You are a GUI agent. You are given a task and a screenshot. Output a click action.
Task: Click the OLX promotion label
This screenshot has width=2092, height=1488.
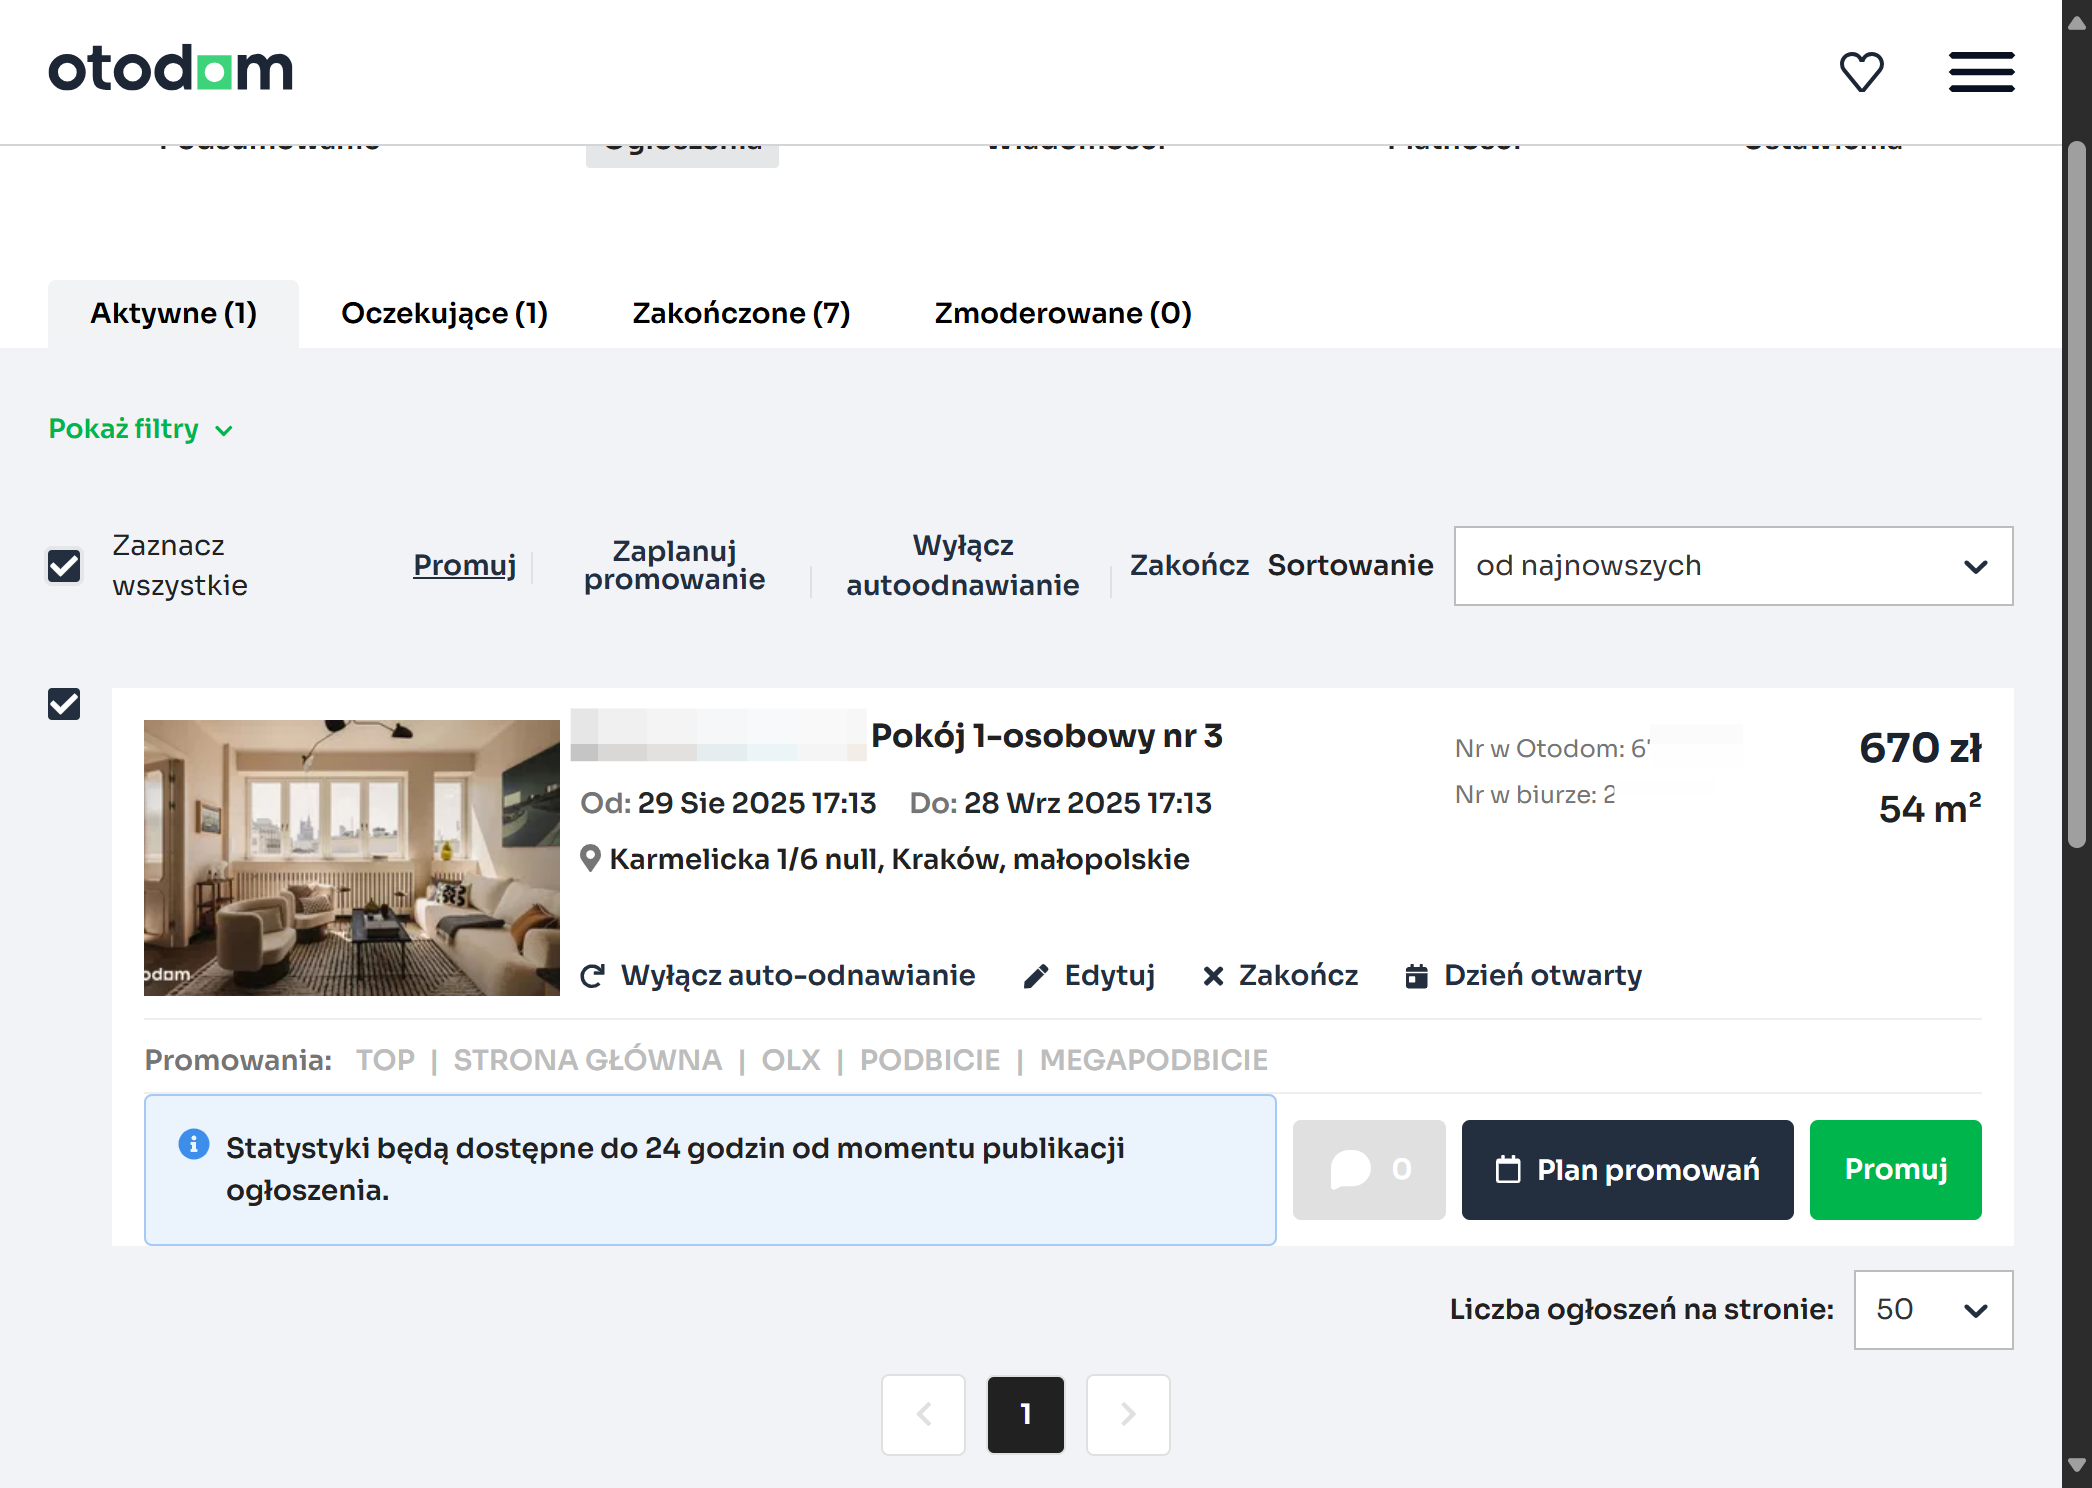(x=791, y=1060)
